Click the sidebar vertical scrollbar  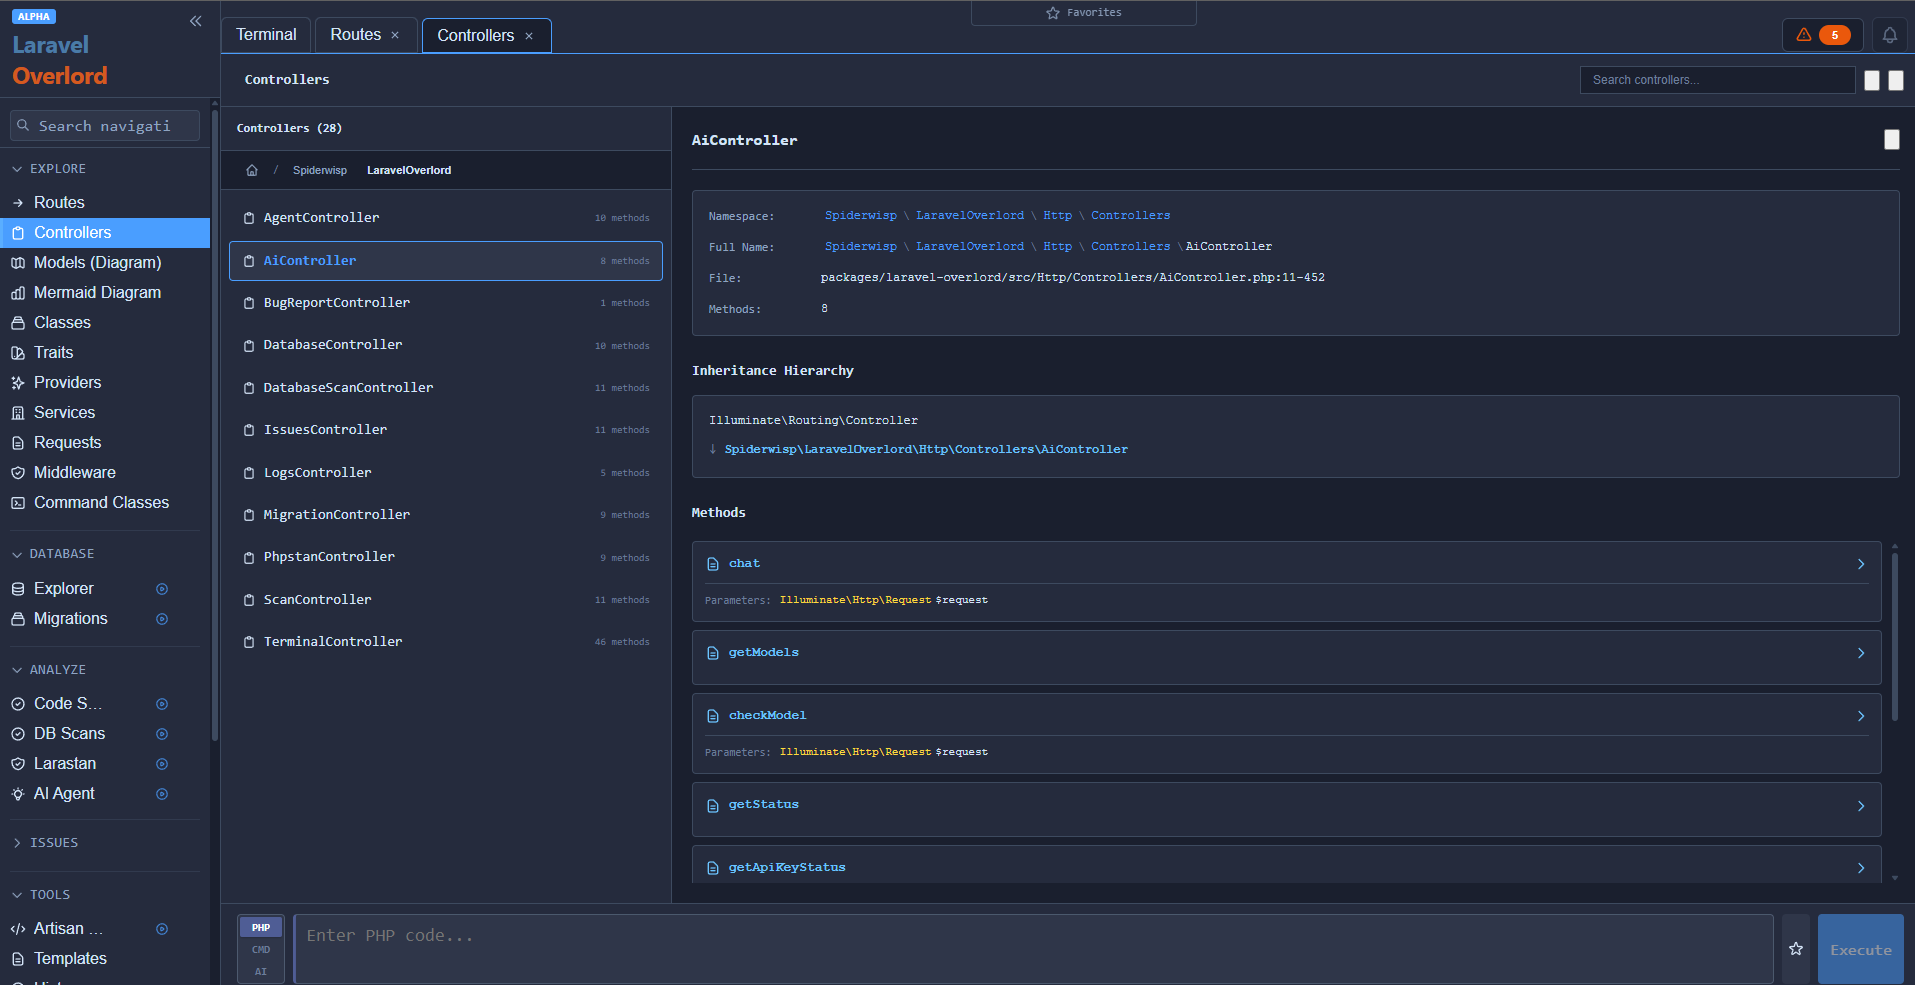pos(214,425)
